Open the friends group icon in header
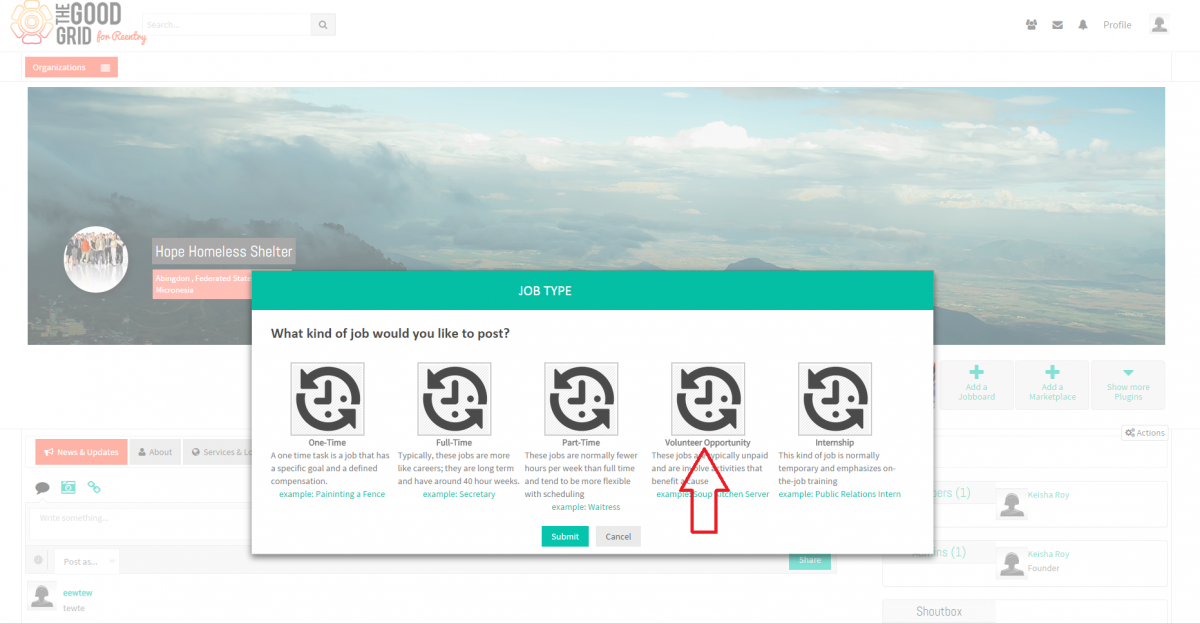 (1032, 25)
